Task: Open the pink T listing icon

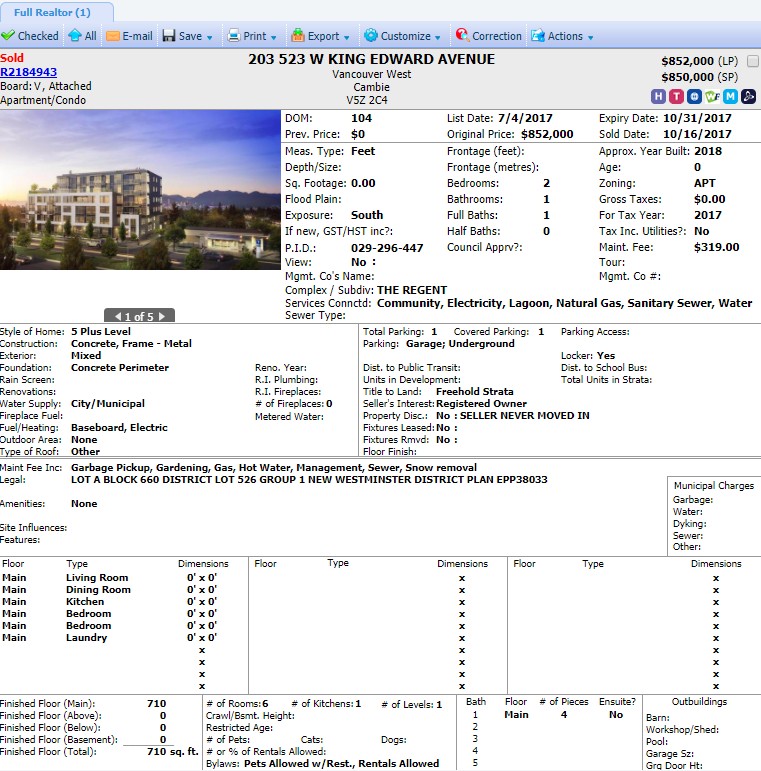Action: (x=676, y=96)
